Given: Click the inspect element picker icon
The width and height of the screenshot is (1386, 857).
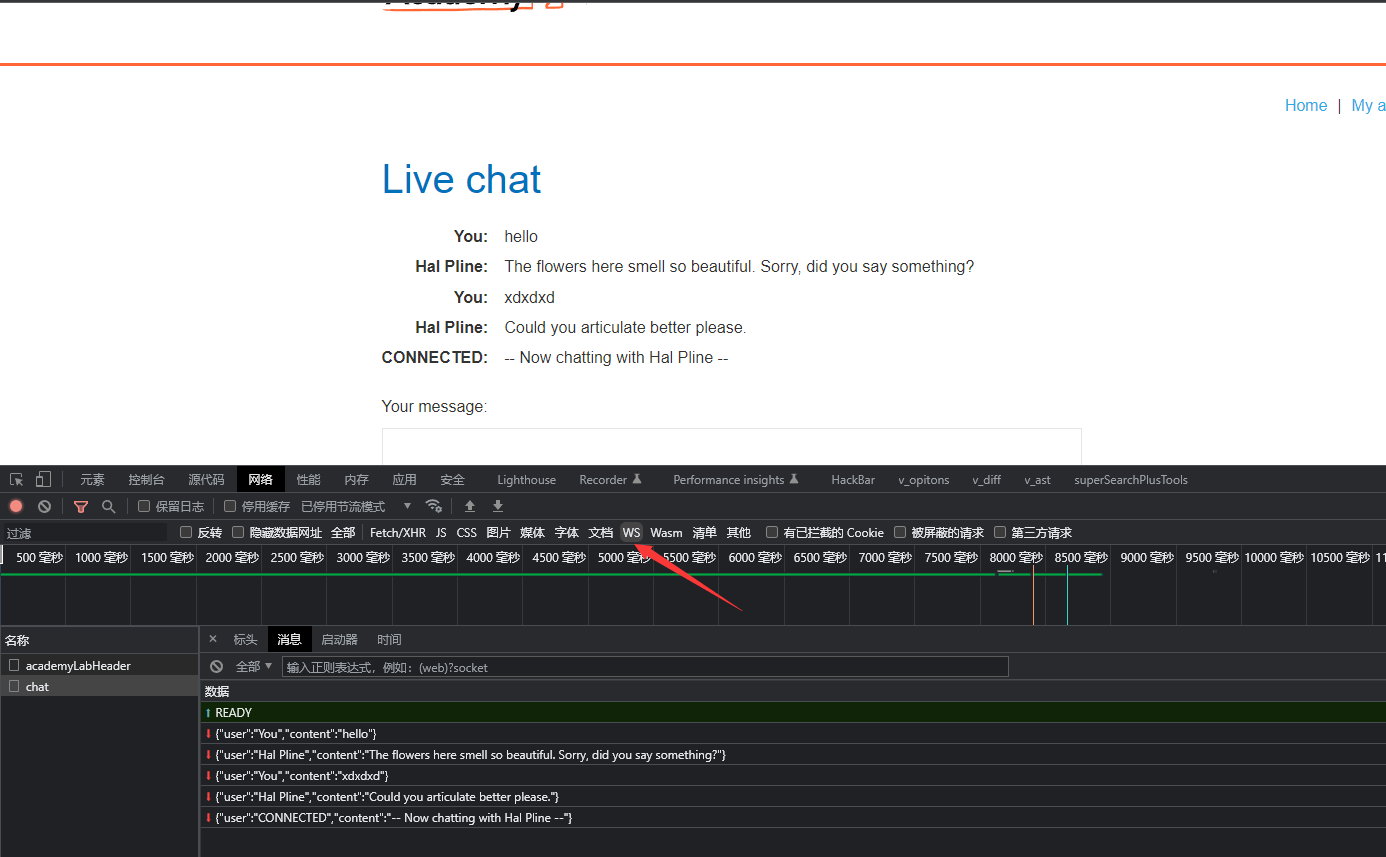Looking at the screenshot, I should coord(16,480).
